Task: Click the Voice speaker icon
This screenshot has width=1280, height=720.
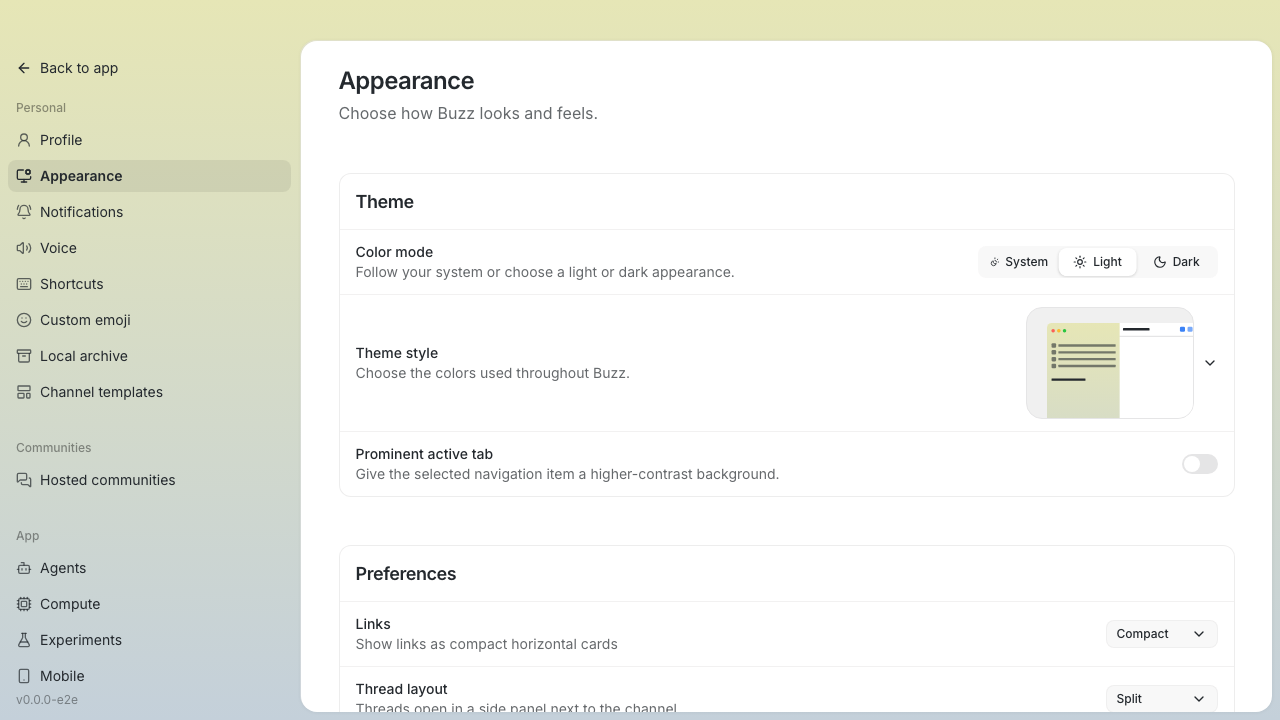Action: pyautogui.click(x=24, y=248)
